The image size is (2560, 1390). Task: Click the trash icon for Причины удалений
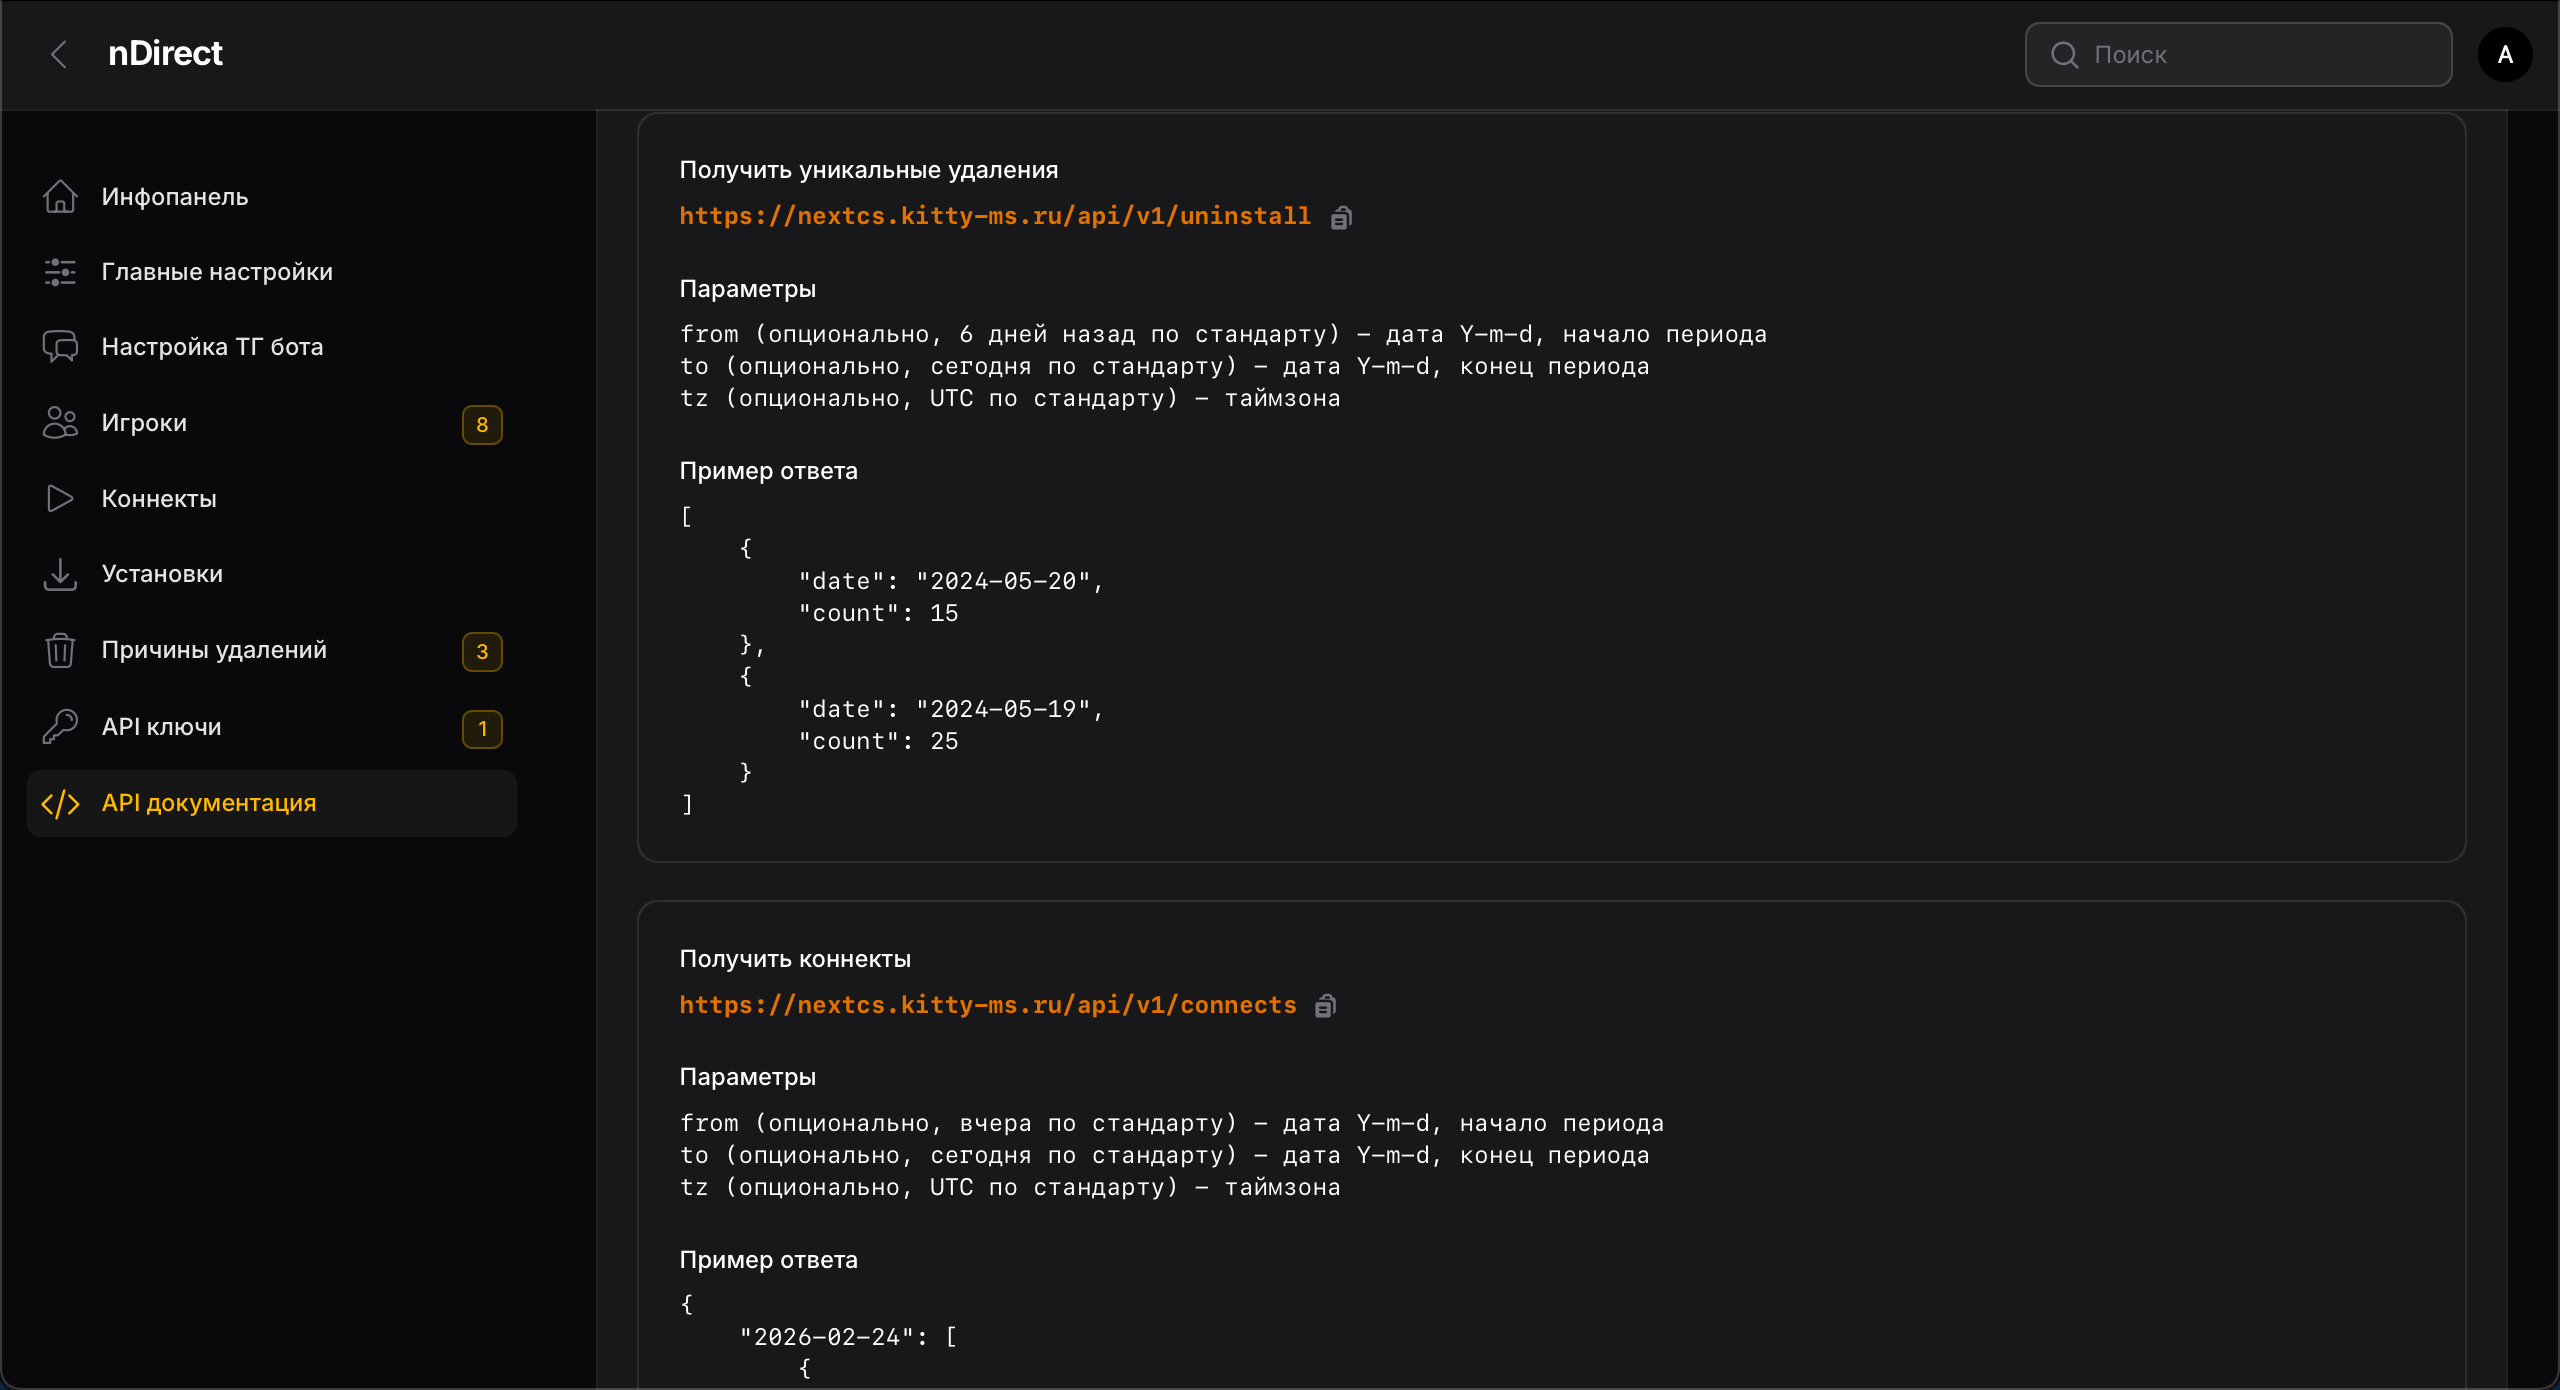60,650
